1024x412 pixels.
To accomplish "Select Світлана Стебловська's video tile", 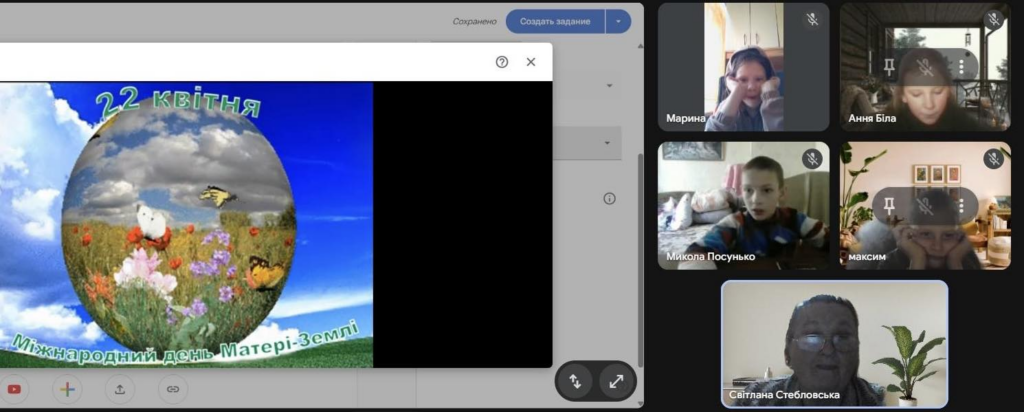I will (834, 343).
